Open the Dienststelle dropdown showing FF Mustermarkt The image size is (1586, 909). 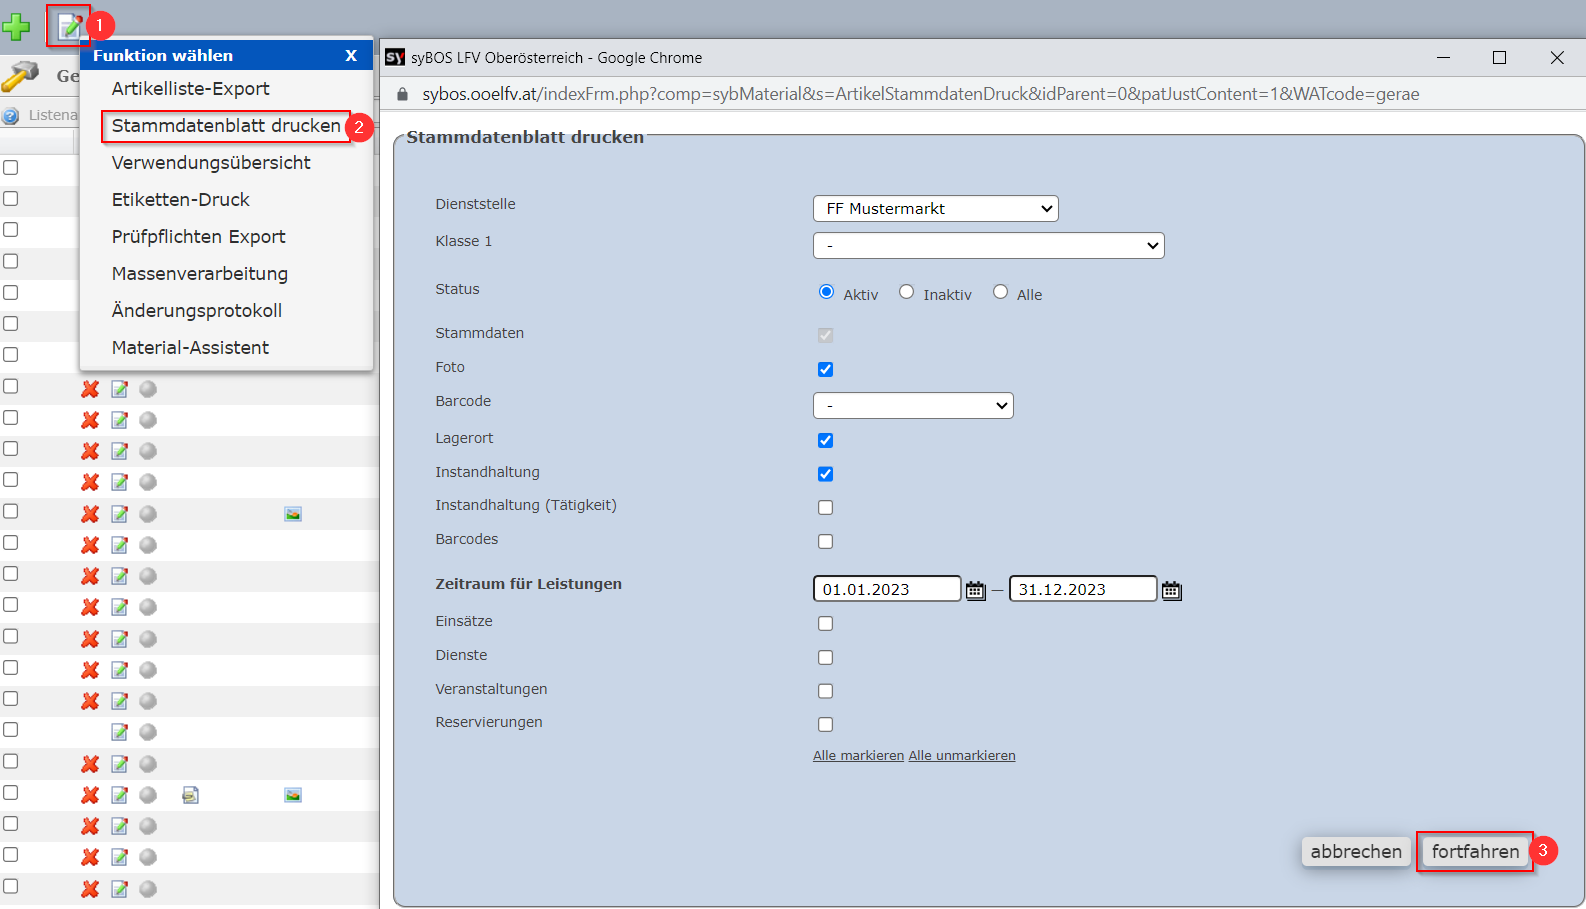tap(936, 208)
